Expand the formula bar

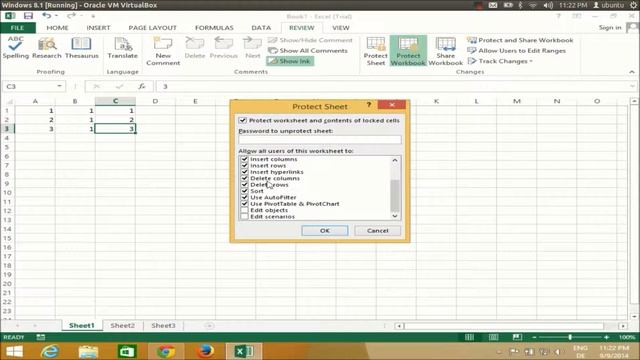click(632, 86)
